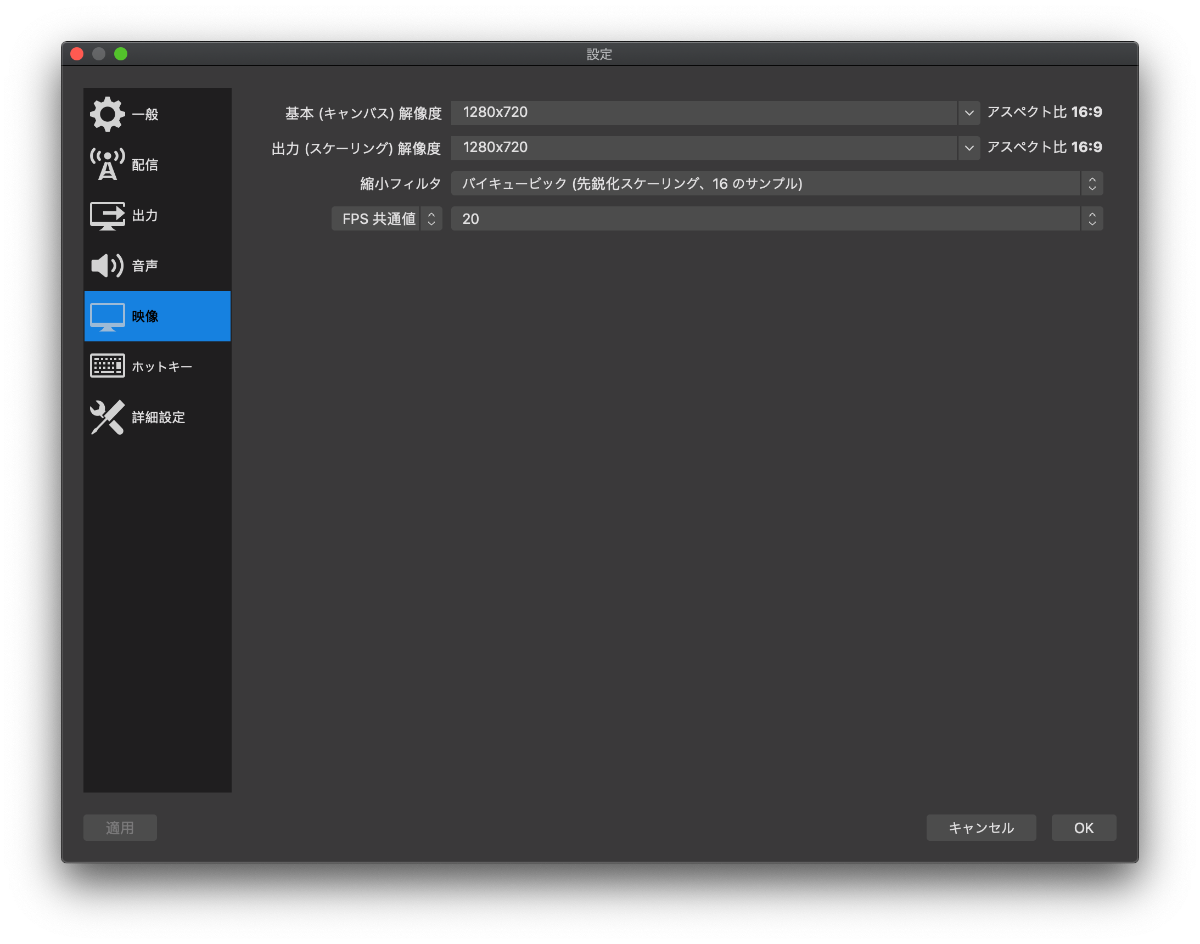Viewport: 1200px width, 944px height.
Task: Switch to the 配信 tab
Action: pos(157,164)
